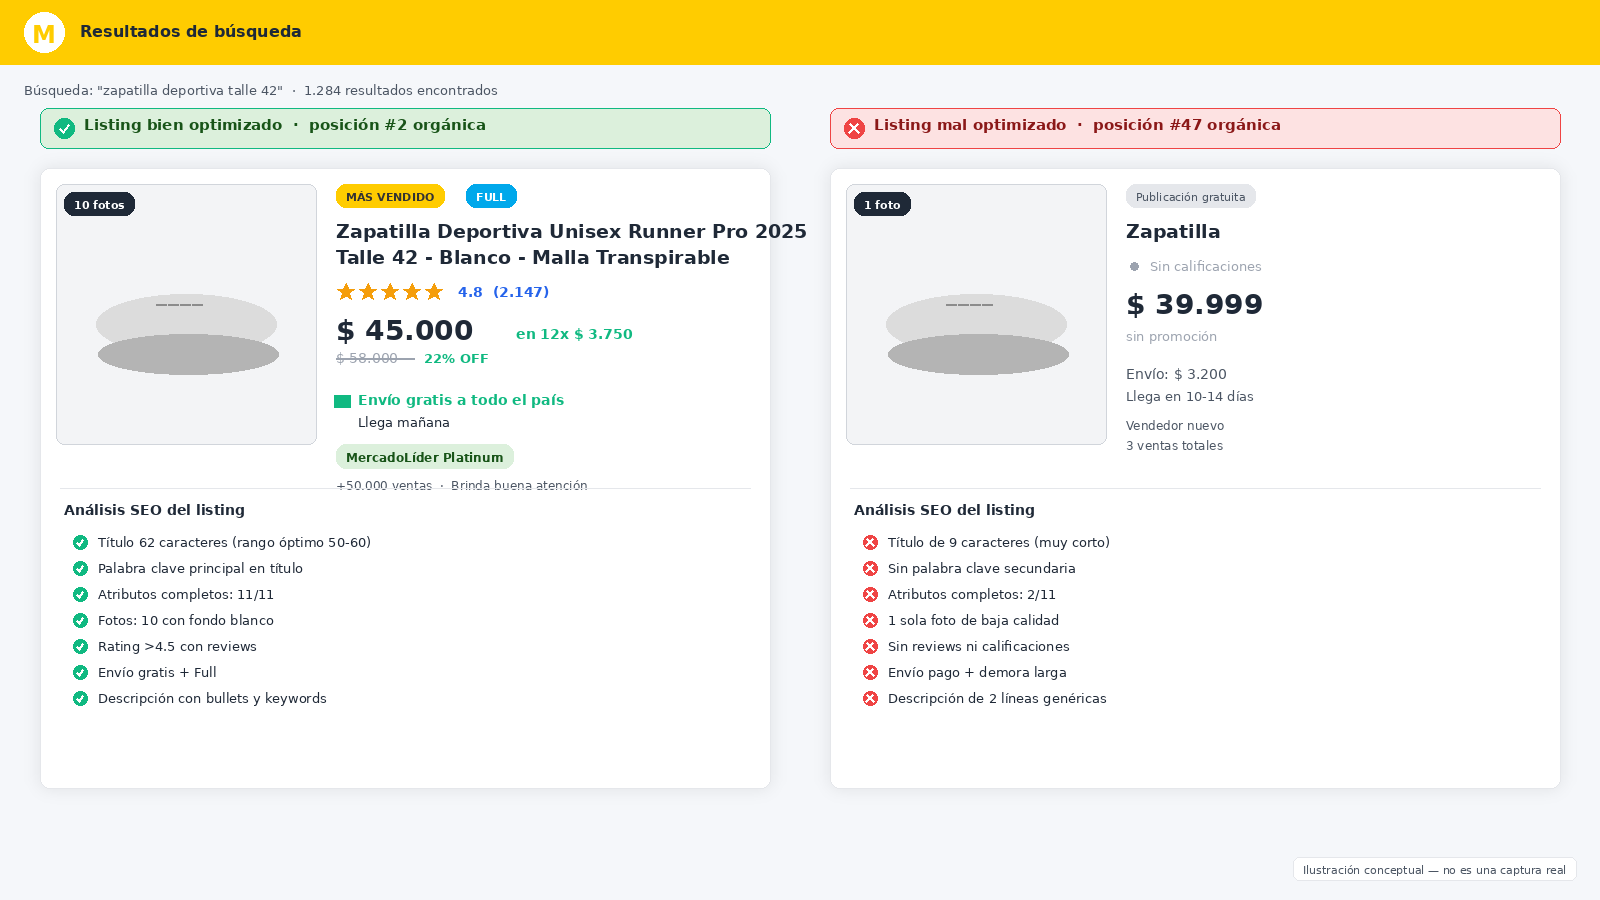Click left card 'Análisis SEO del listing' heading
This screenshot has width=1600, height=900.
click(154, 509)
